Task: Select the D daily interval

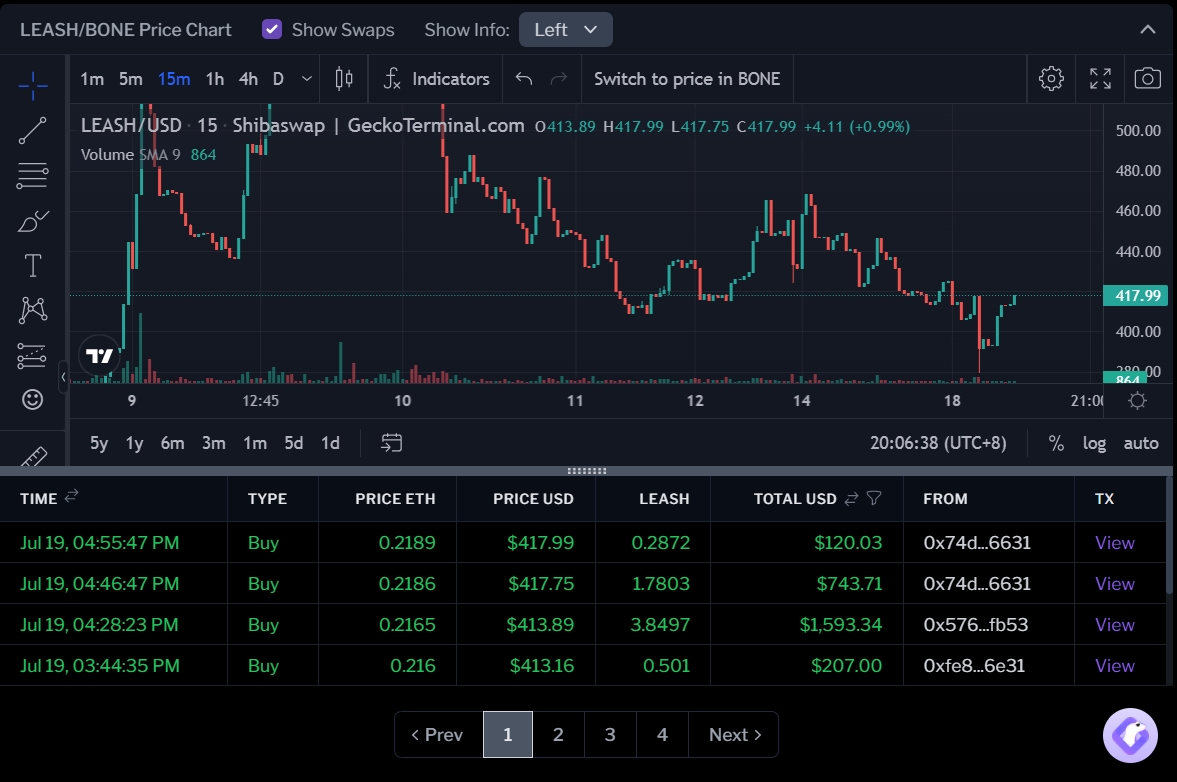Action: (x=278, y=79)
